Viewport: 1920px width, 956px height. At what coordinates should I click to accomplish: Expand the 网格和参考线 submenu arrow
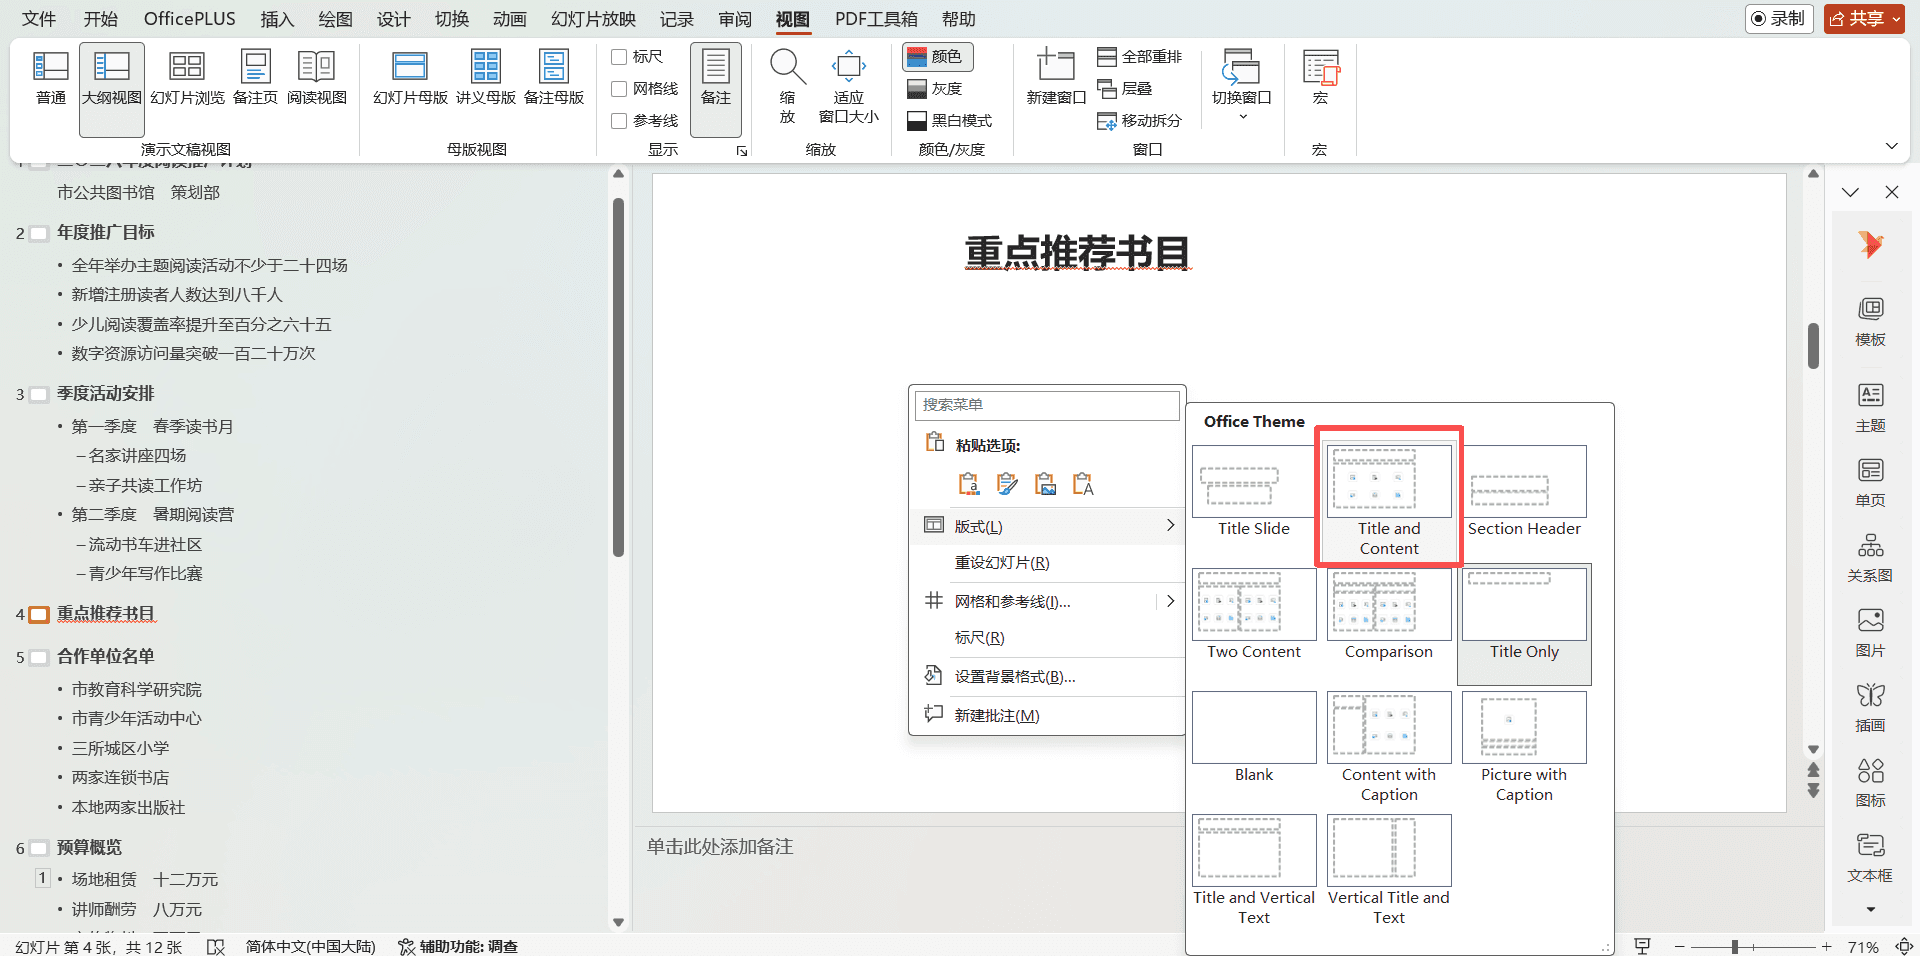tap(1170, 601)
